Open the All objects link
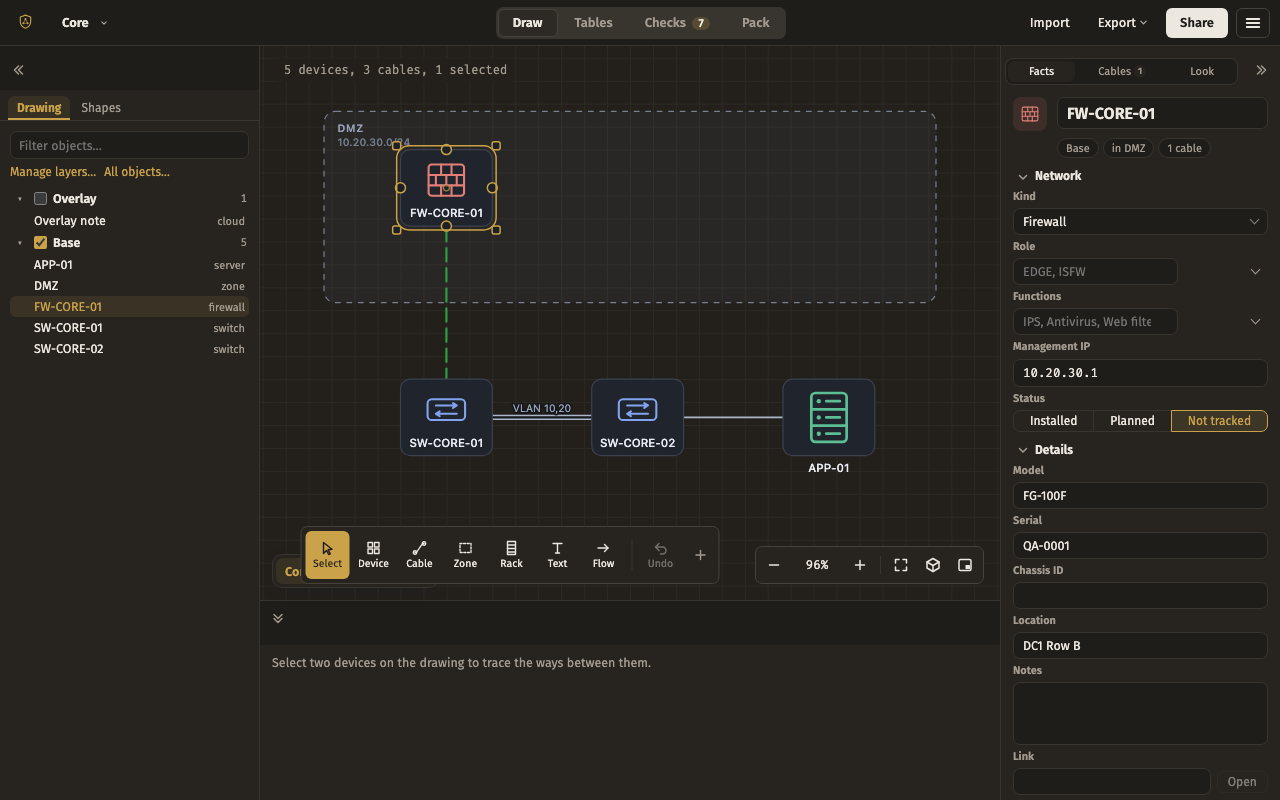This screenshot has width=1280, height=800. (137, 172)
